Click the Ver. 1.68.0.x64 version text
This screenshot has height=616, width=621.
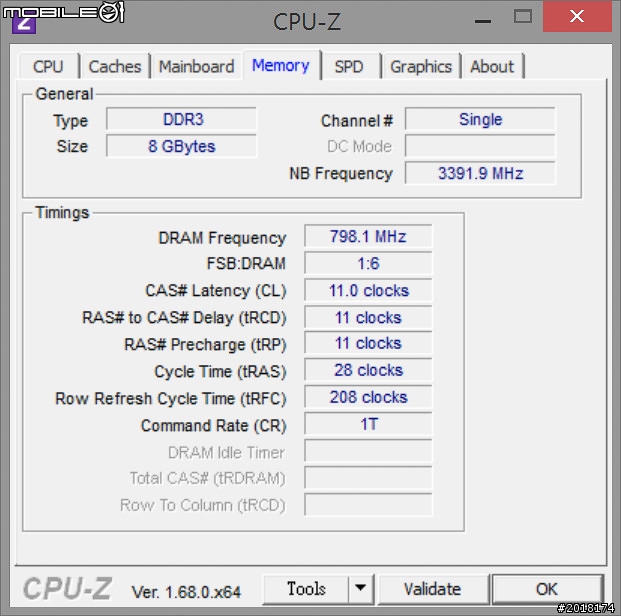click(186, 592)
